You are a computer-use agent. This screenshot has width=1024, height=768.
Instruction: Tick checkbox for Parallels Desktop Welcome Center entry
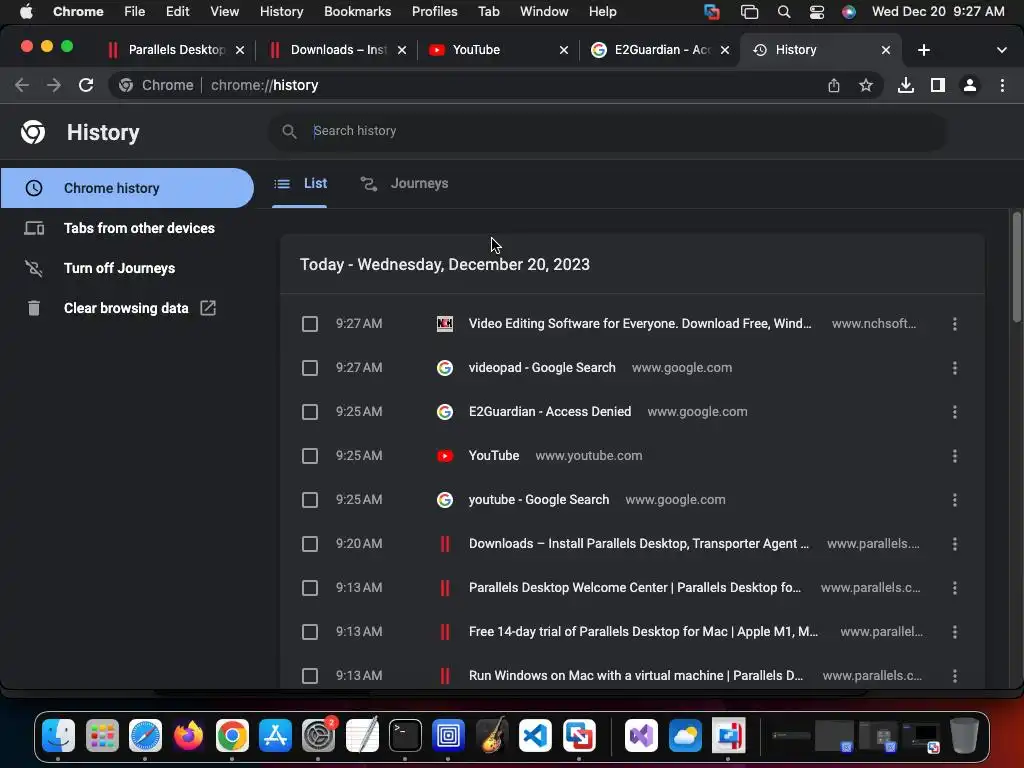[x=310, y=588]
